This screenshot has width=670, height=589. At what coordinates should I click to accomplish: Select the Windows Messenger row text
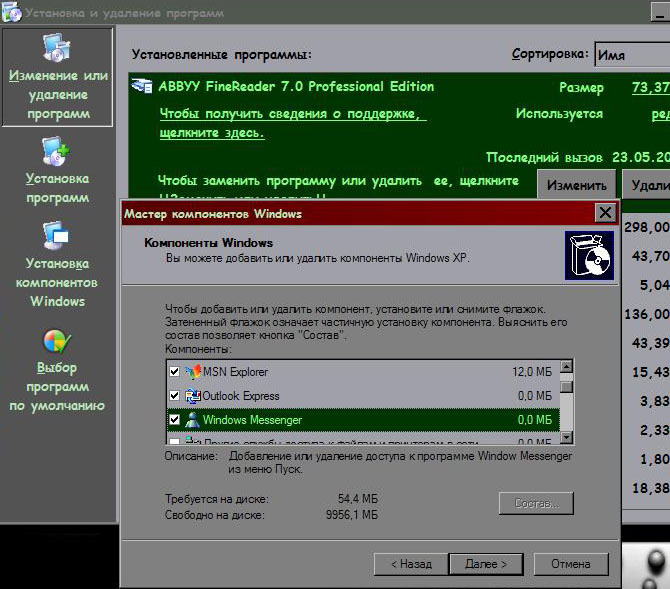[252, 420]
